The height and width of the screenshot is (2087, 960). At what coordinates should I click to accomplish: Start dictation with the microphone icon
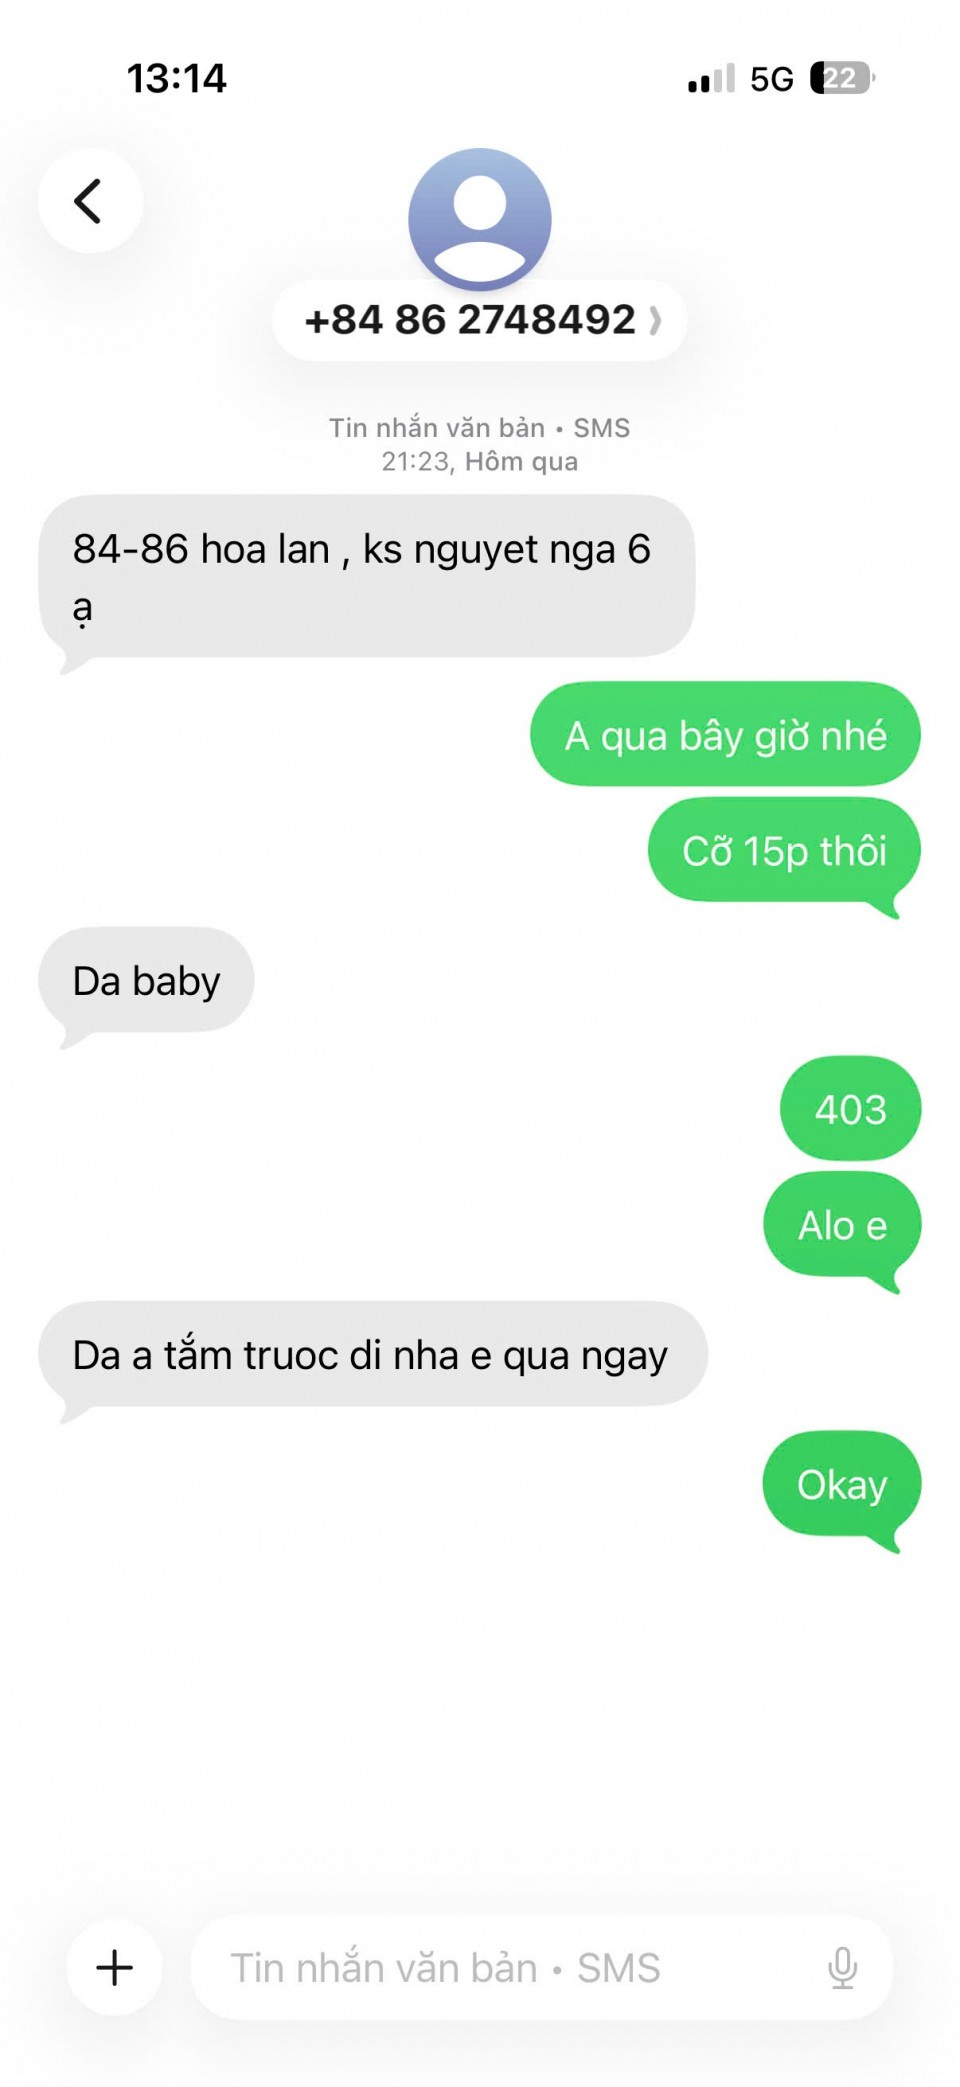point(843,1968)
